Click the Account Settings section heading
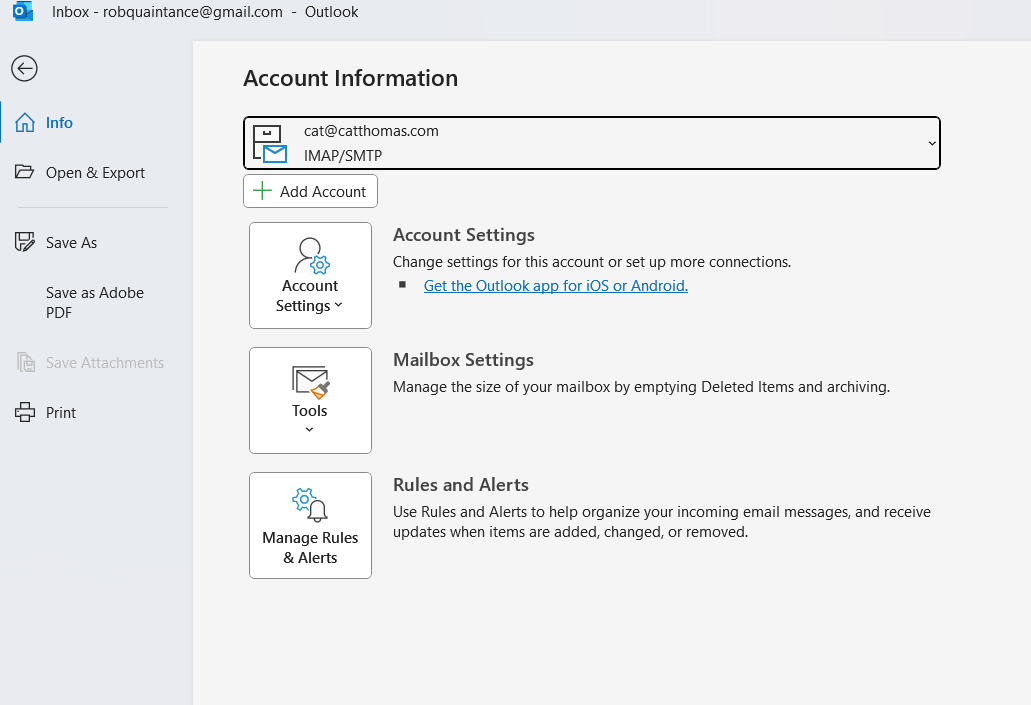The image size is (1031, 705). pyautogui.click(x=464, y=235)
